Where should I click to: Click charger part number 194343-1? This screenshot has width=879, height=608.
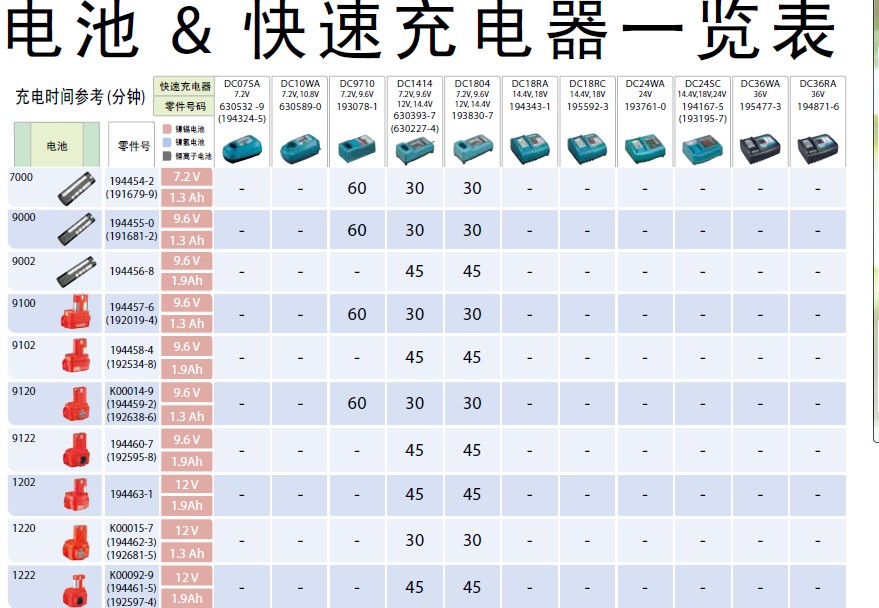pyautogui.click(x=530, y=106)
